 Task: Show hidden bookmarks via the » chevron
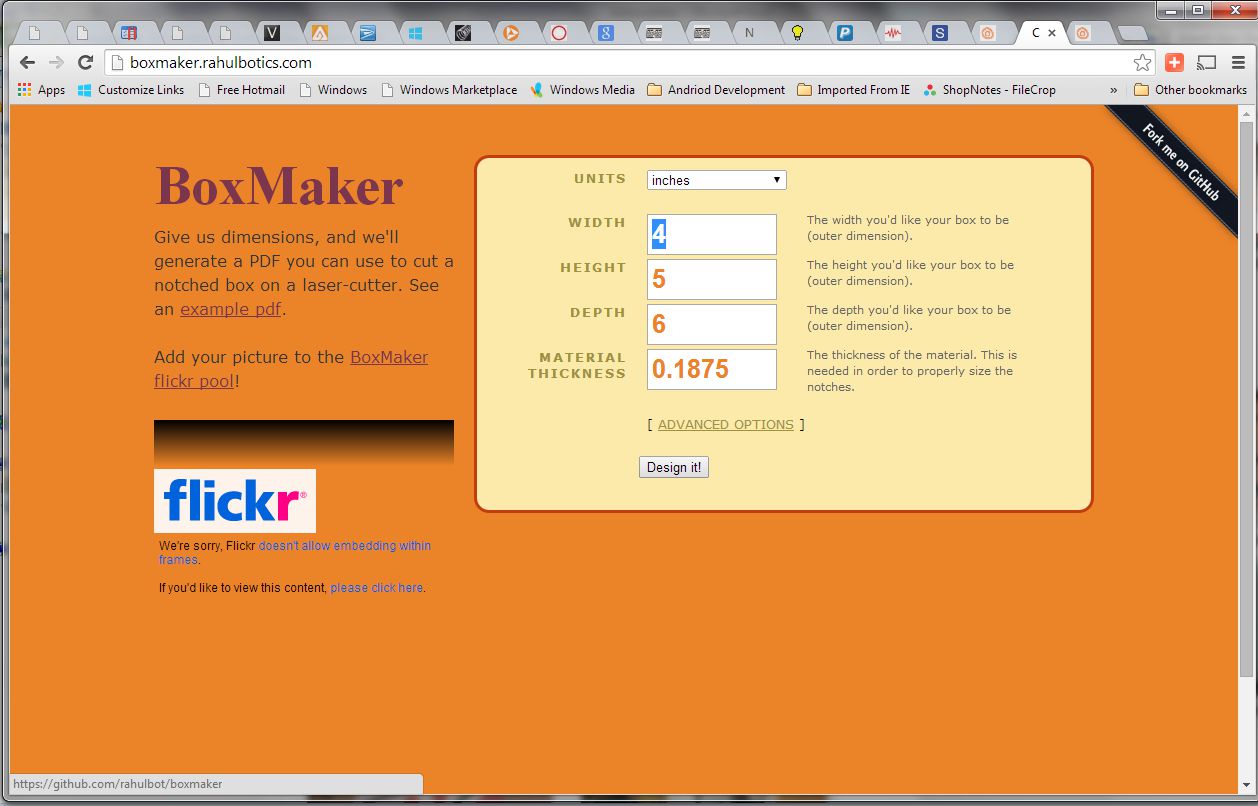click(1114, 90)
